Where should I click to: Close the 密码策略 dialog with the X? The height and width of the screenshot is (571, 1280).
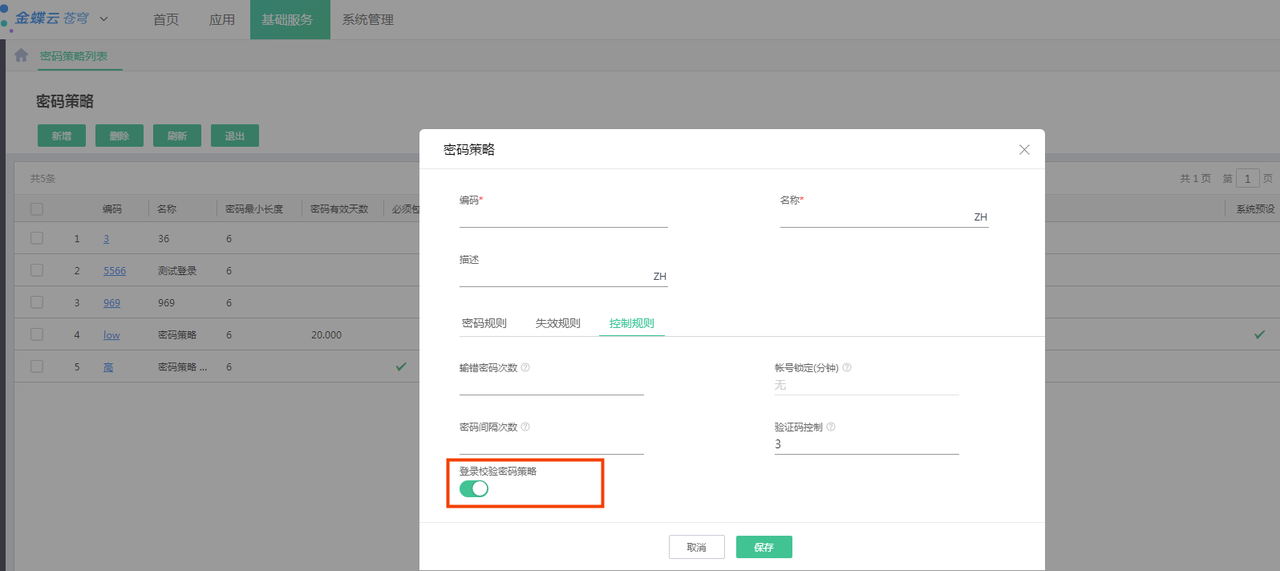[1024, 149]
